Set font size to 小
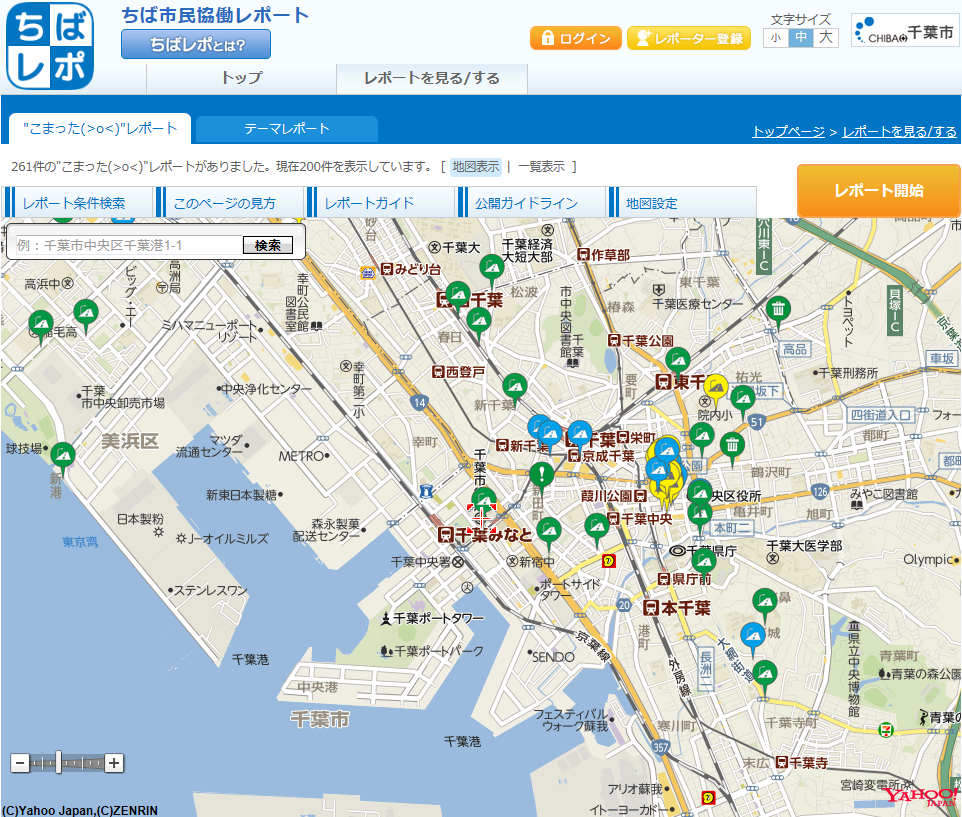The image size is (962, 817). [x=775, y=38]
